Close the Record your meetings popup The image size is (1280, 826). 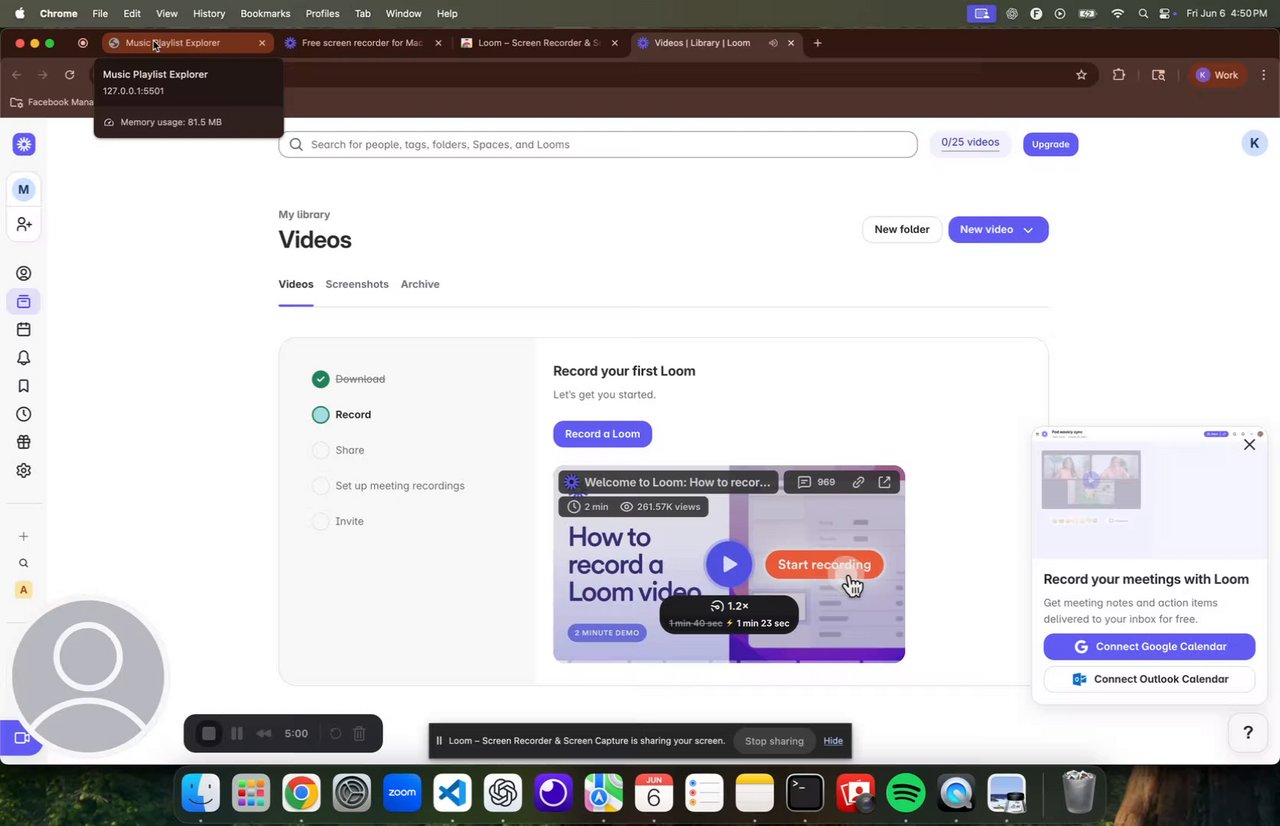[1249, 445]
